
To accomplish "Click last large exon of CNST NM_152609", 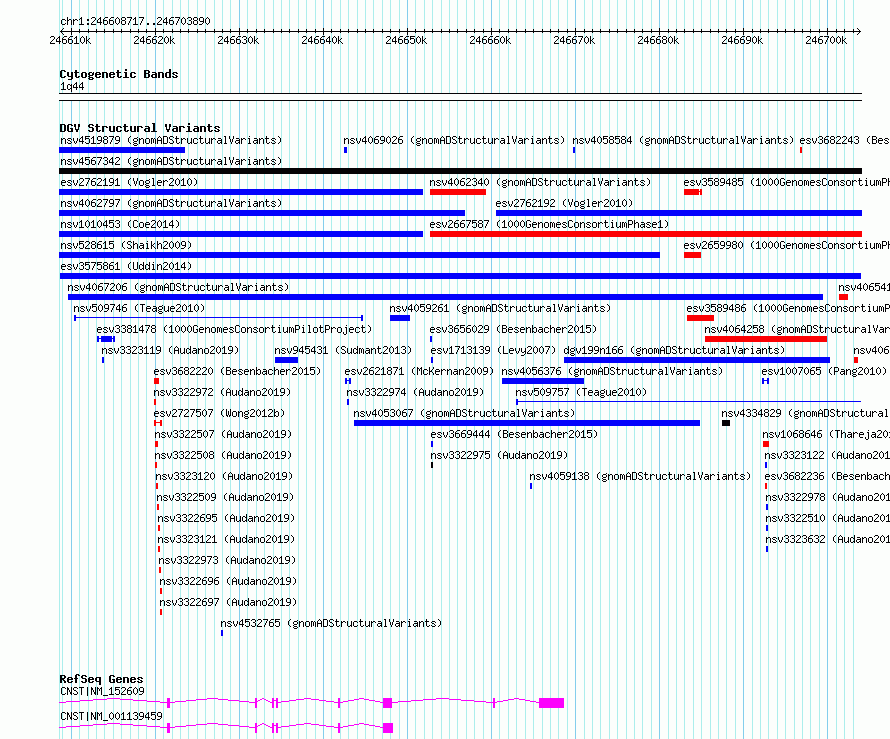I will click(552, 703).
